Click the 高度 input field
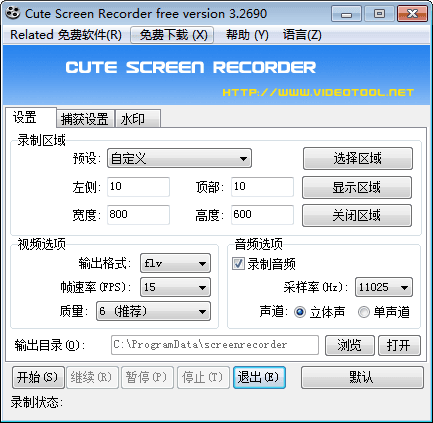The width and height of the screenshot is (433, 423). 262,214
